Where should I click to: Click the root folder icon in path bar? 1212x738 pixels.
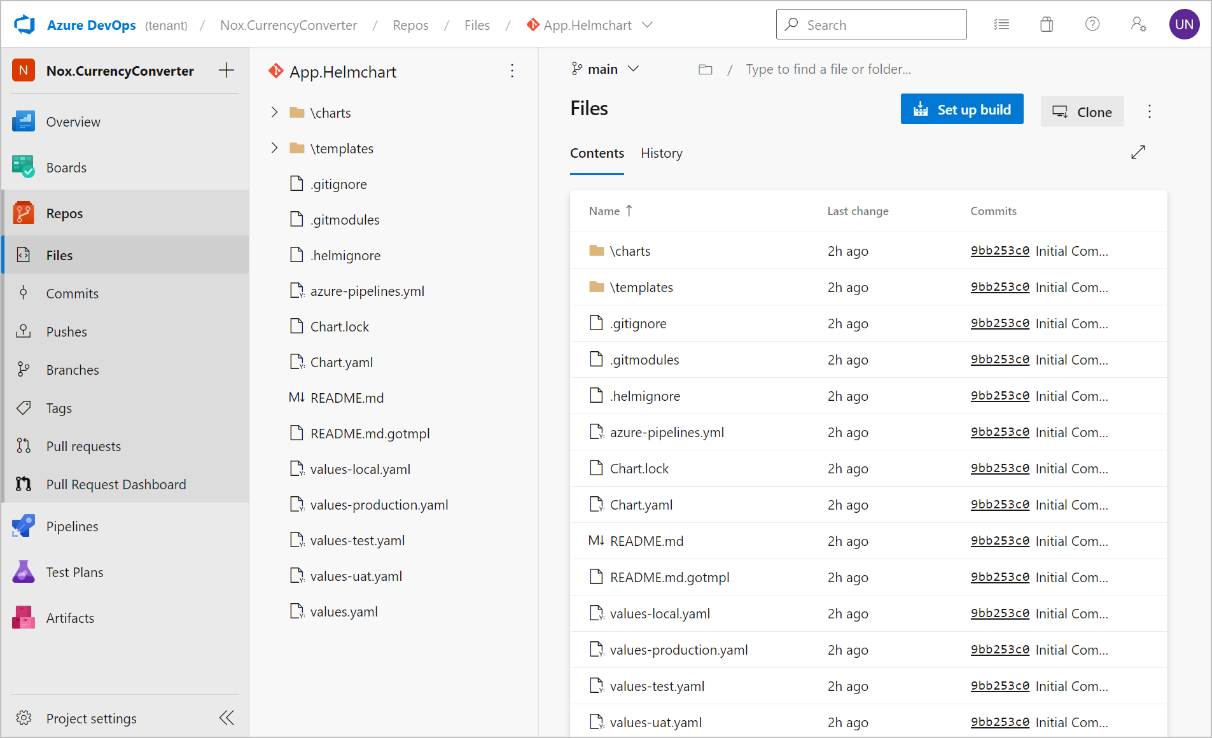[705, 69]
